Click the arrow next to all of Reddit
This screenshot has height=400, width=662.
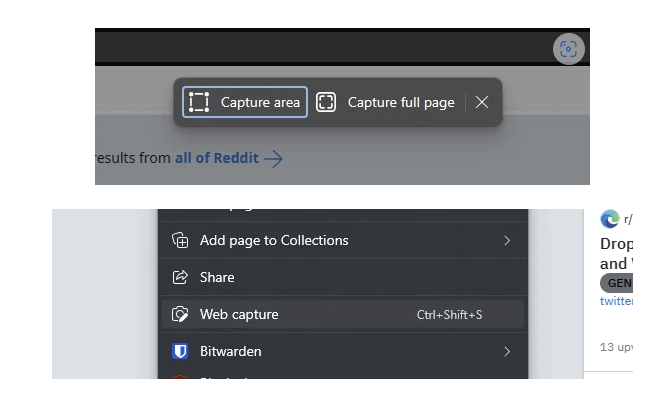click(274, 159)
